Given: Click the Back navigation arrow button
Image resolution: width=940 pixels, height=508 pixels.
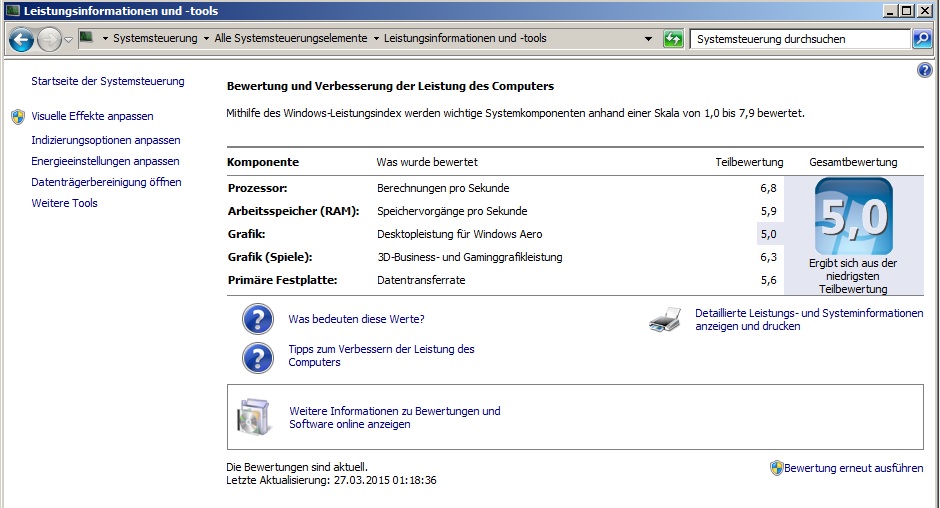Looking at the screenshot, I should 21,40.
